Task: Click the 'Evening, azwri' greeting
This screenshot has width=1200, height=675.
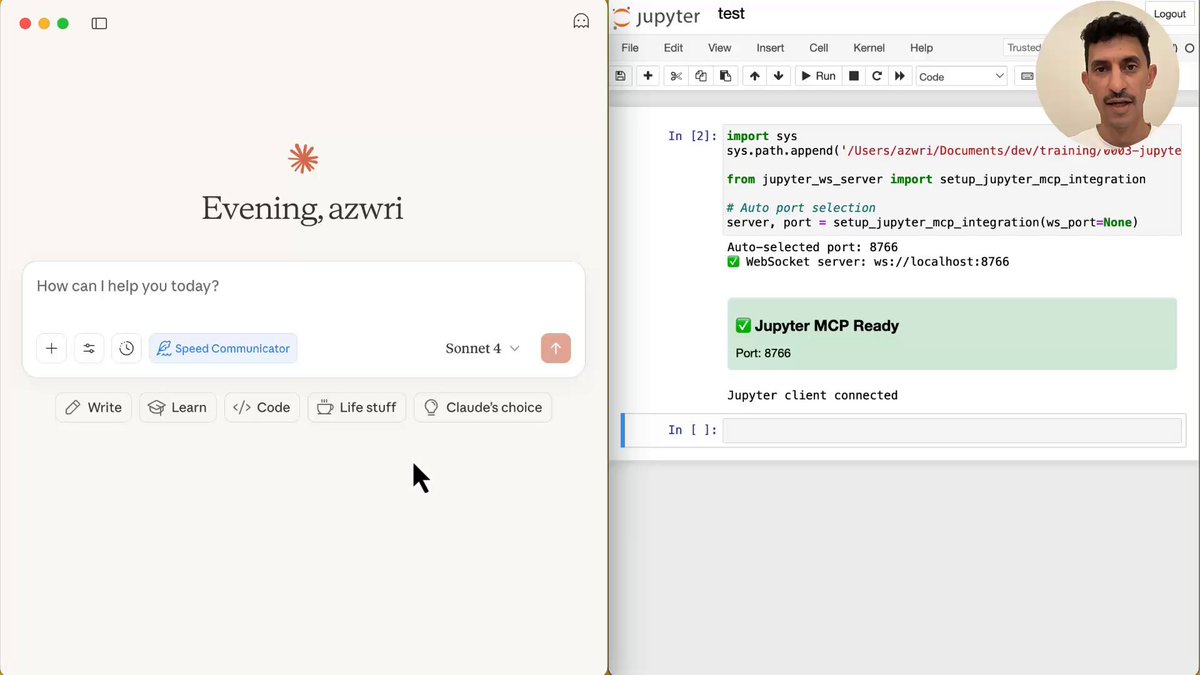Action: (x=303, y=208)
